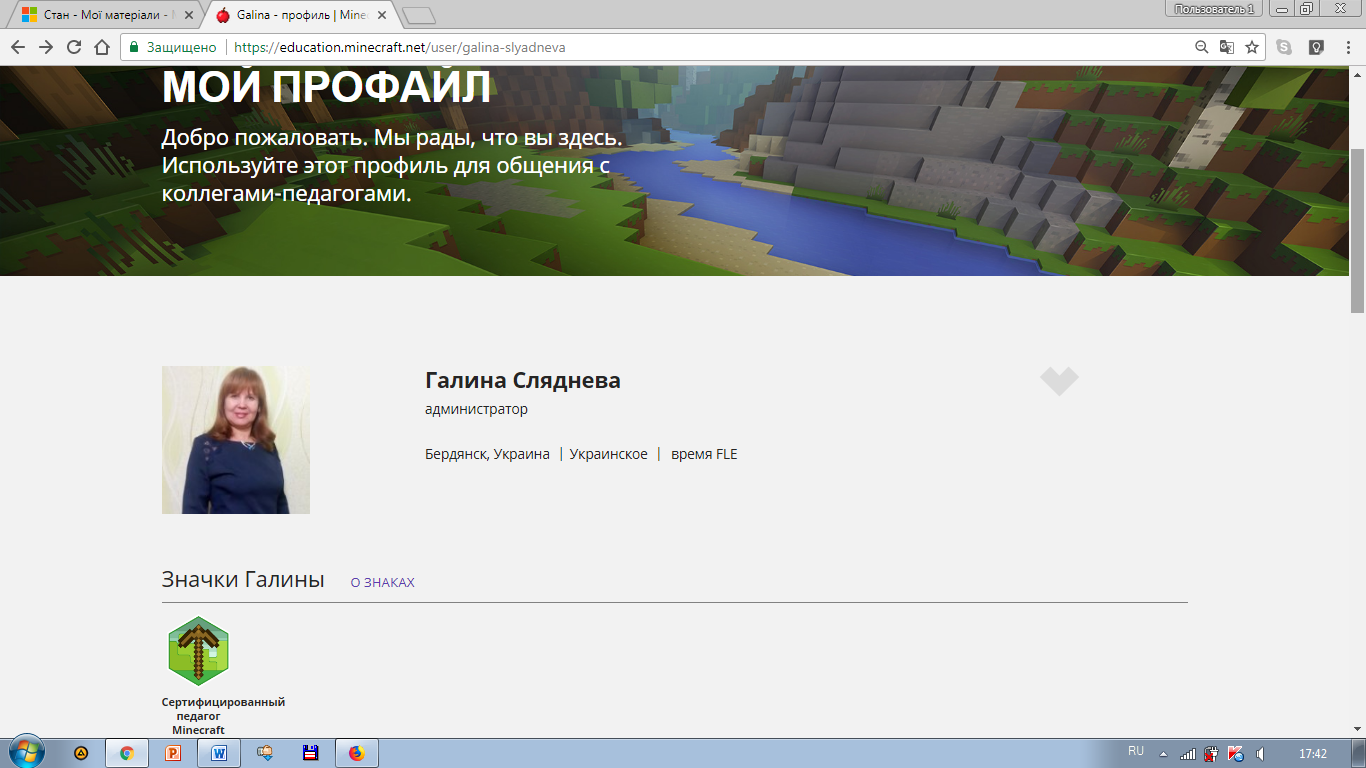Click the Google Translate icon
The width and height of the screenshot is (1366, 768).
[x=1227, y=47]
